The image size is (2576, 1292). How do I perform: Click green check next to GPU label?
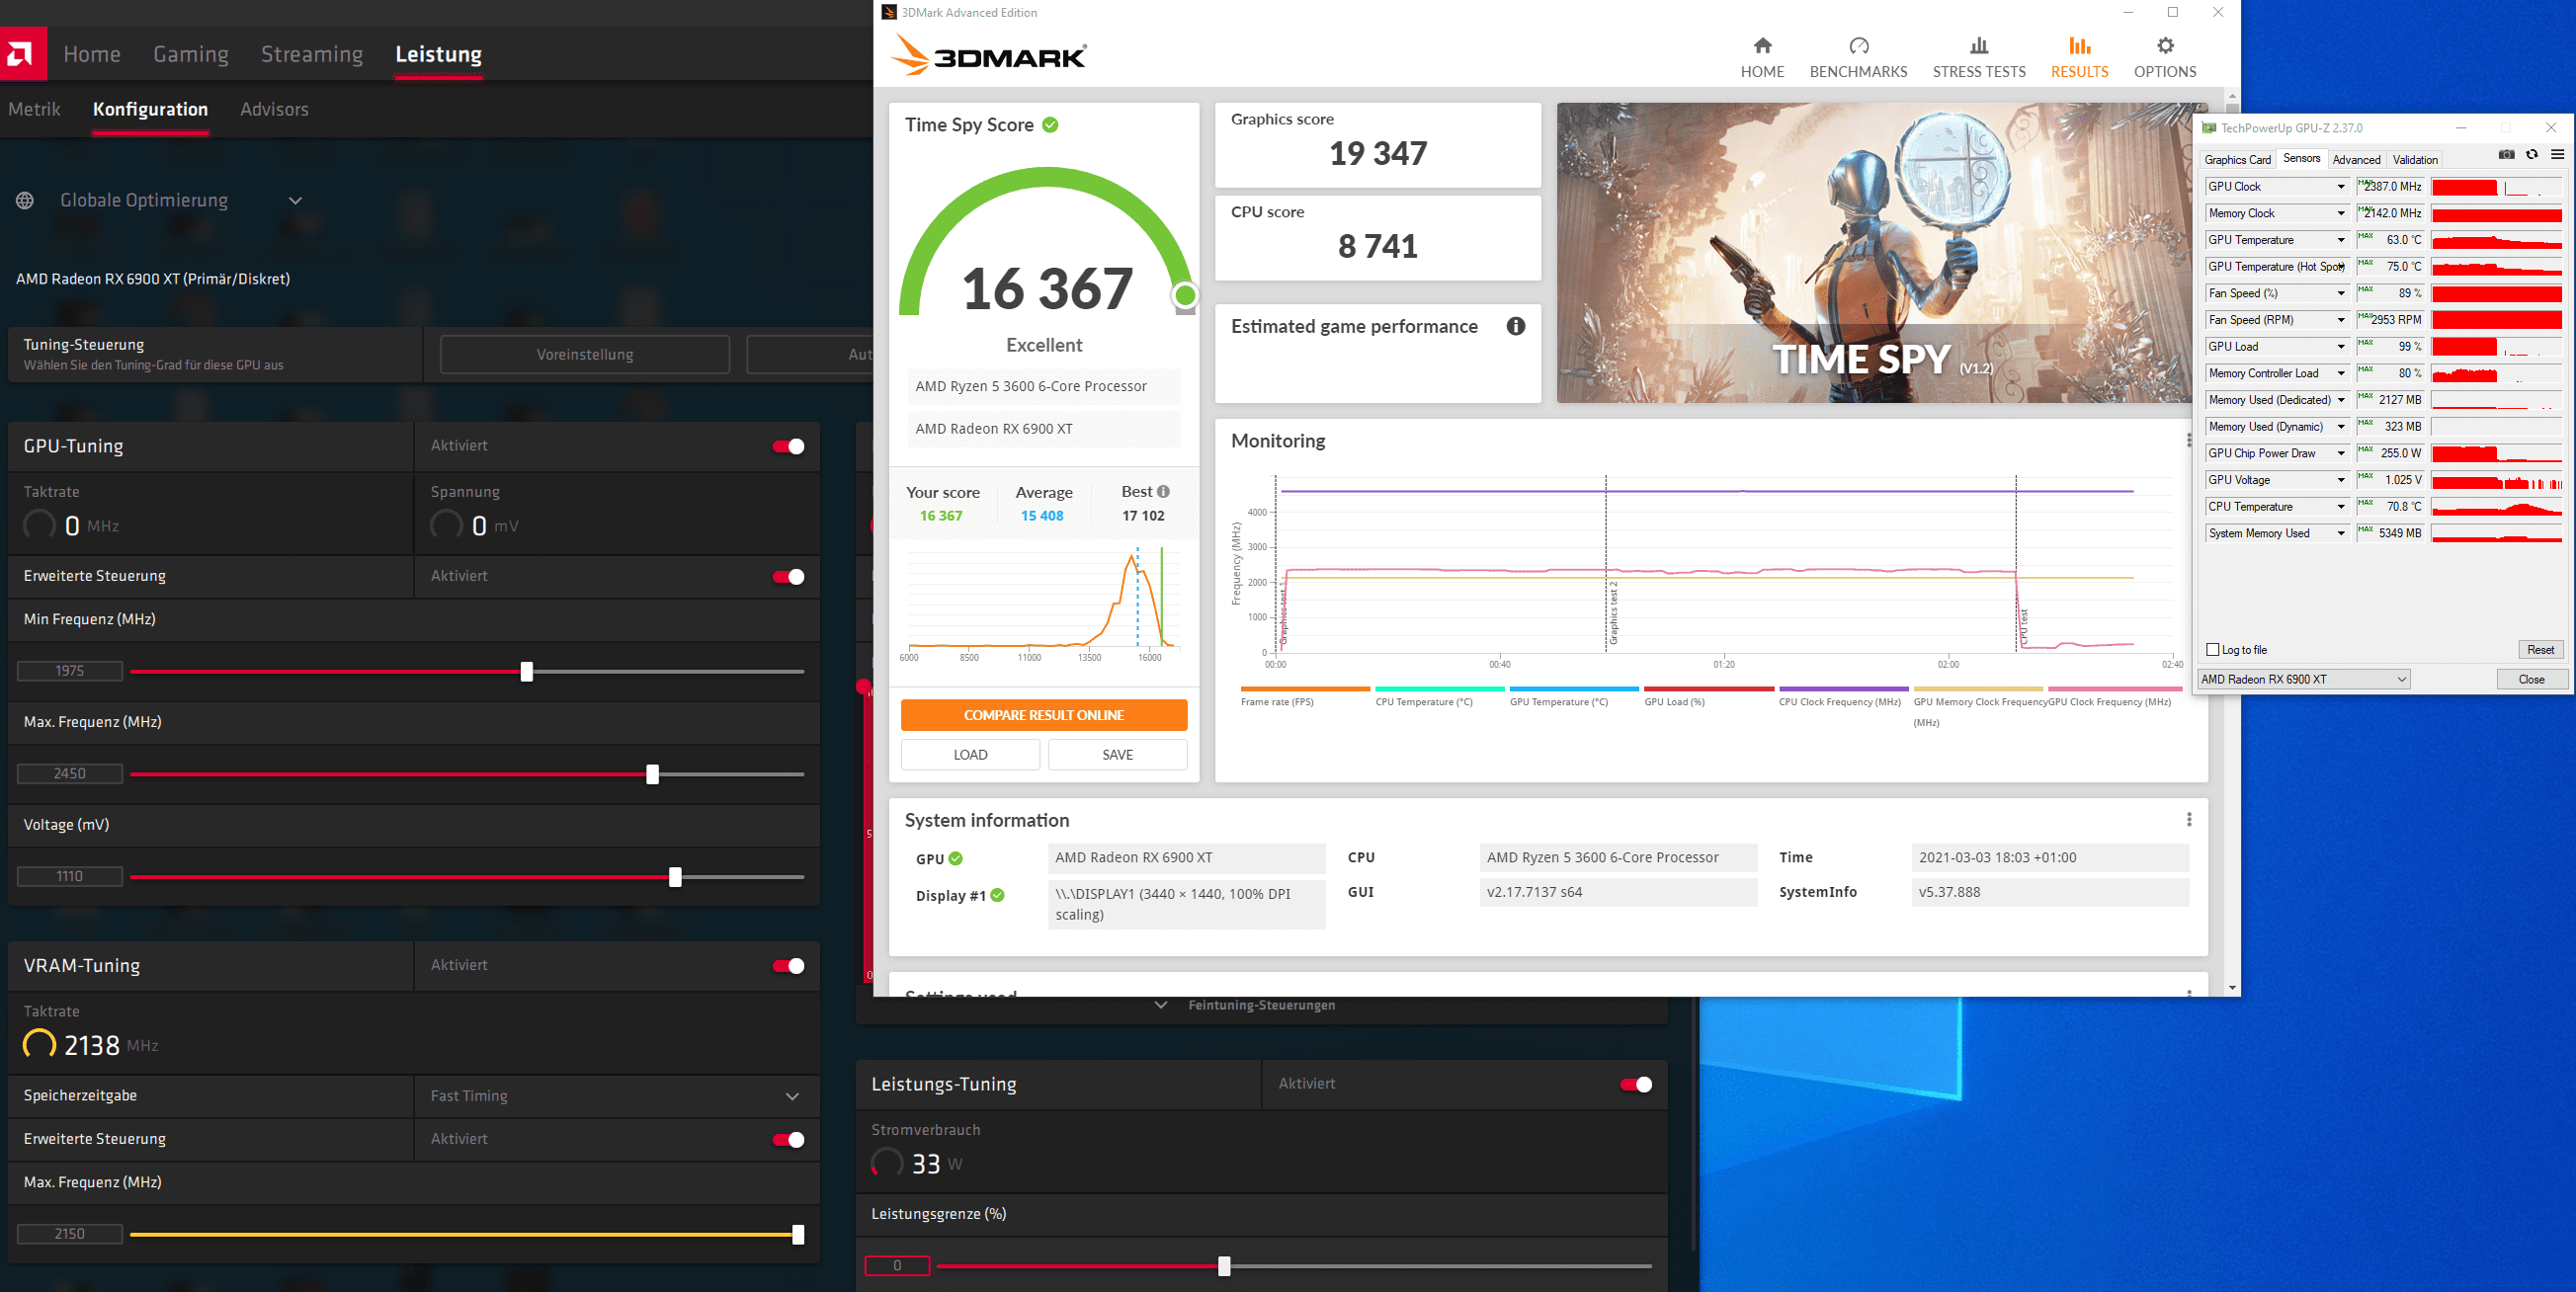955,858
